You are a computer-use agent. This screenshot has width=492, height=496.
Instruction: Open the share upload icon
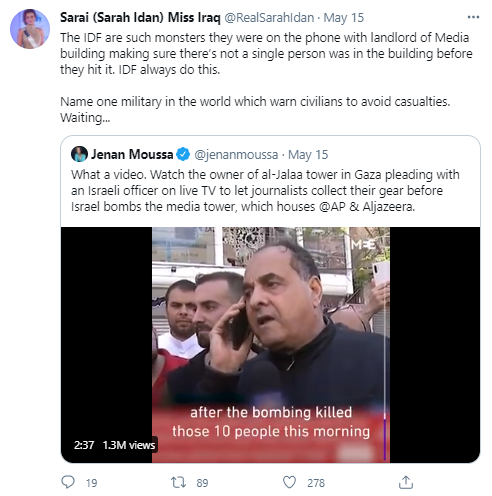406,482
